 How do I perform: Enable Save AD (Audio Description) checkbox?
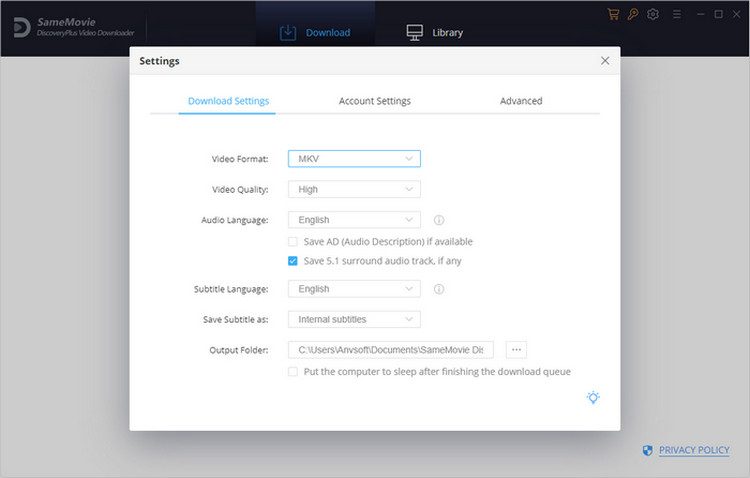(293, 242)
